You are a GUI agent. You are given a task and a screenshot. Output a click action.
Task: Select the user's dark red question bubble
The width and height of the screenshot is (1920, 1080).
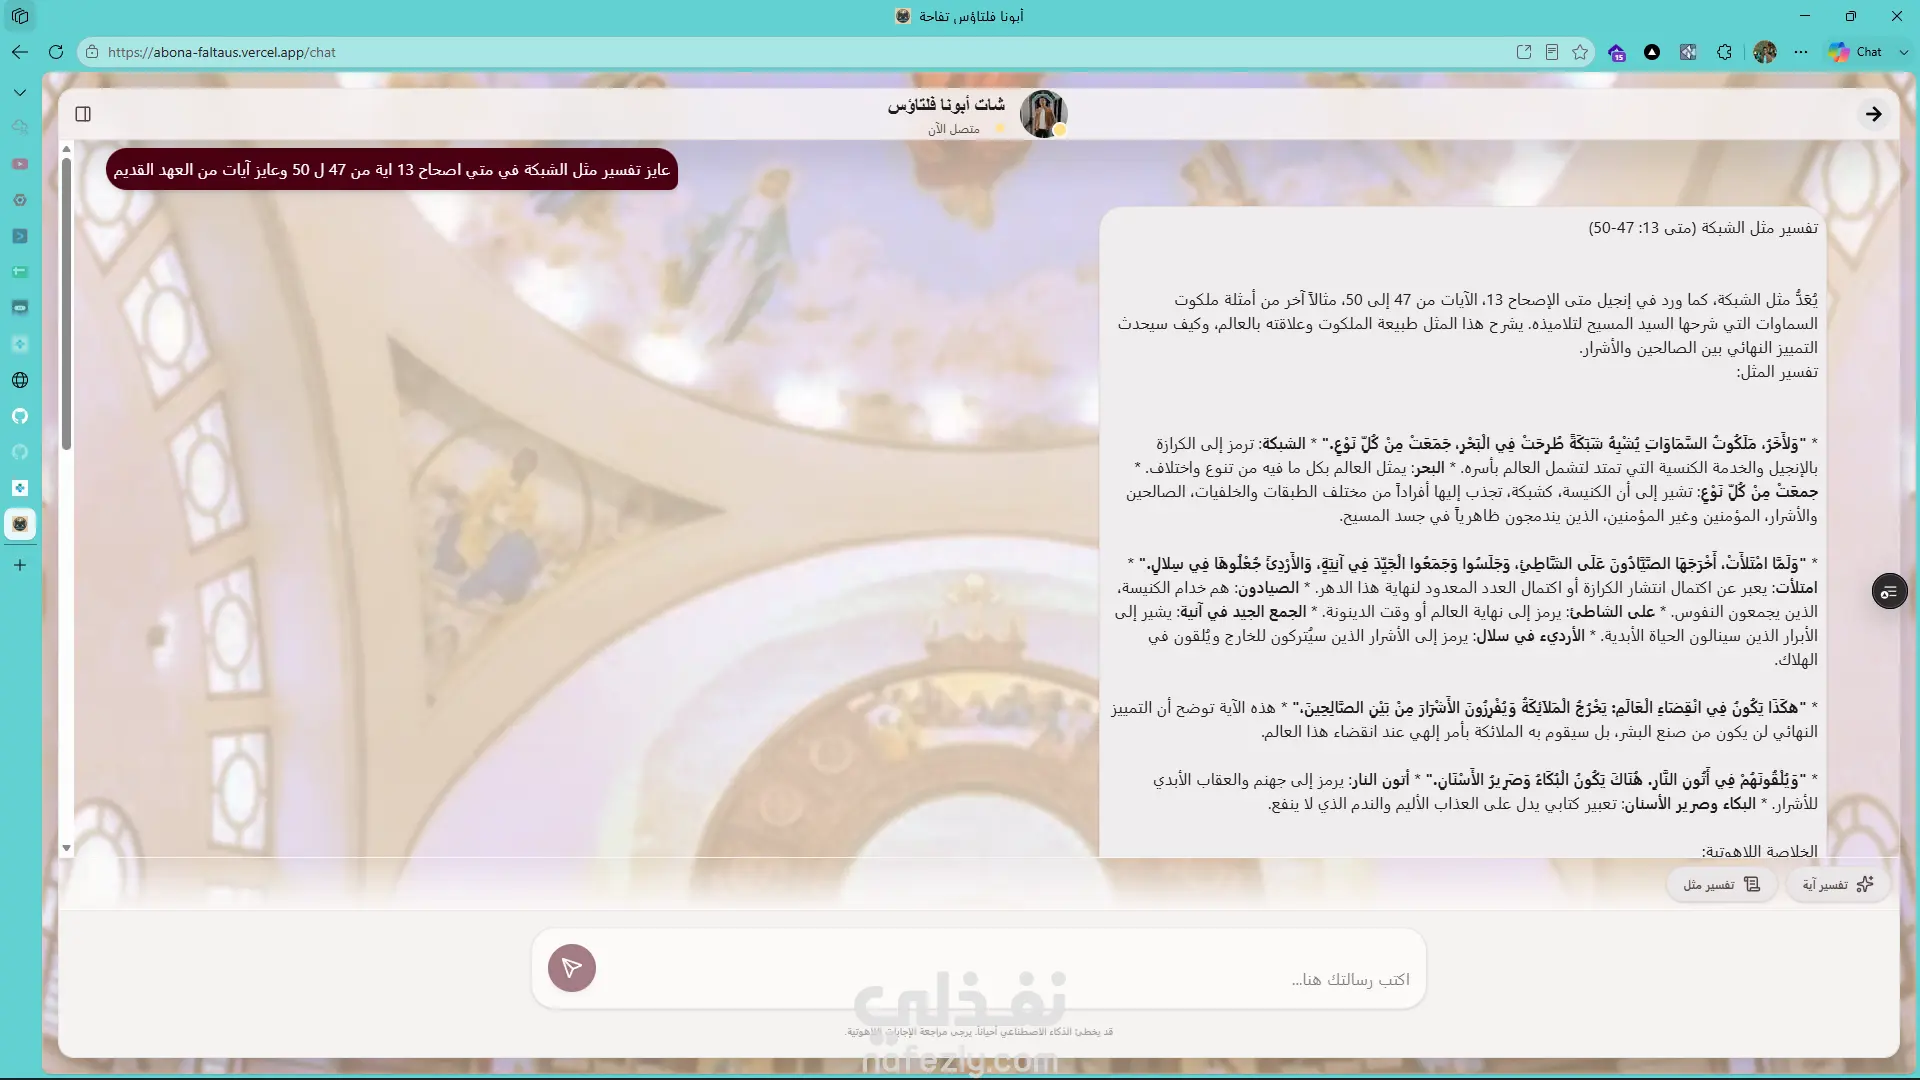point(392,170)
